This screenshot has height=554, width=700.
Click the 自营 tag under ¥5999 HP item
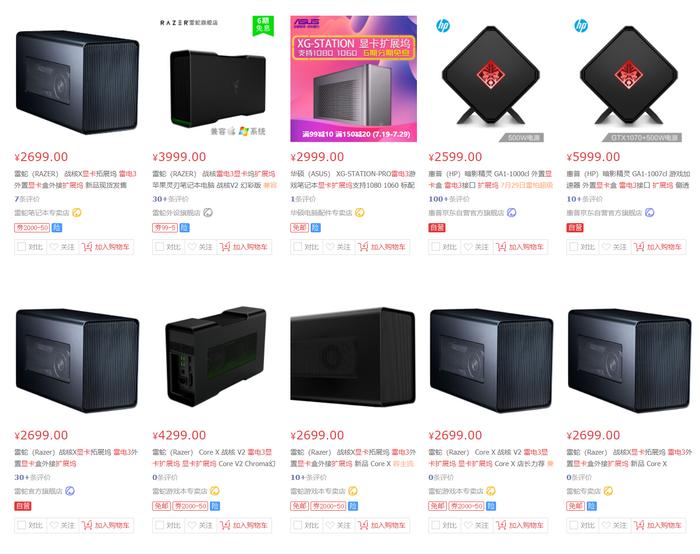point(575,228)
